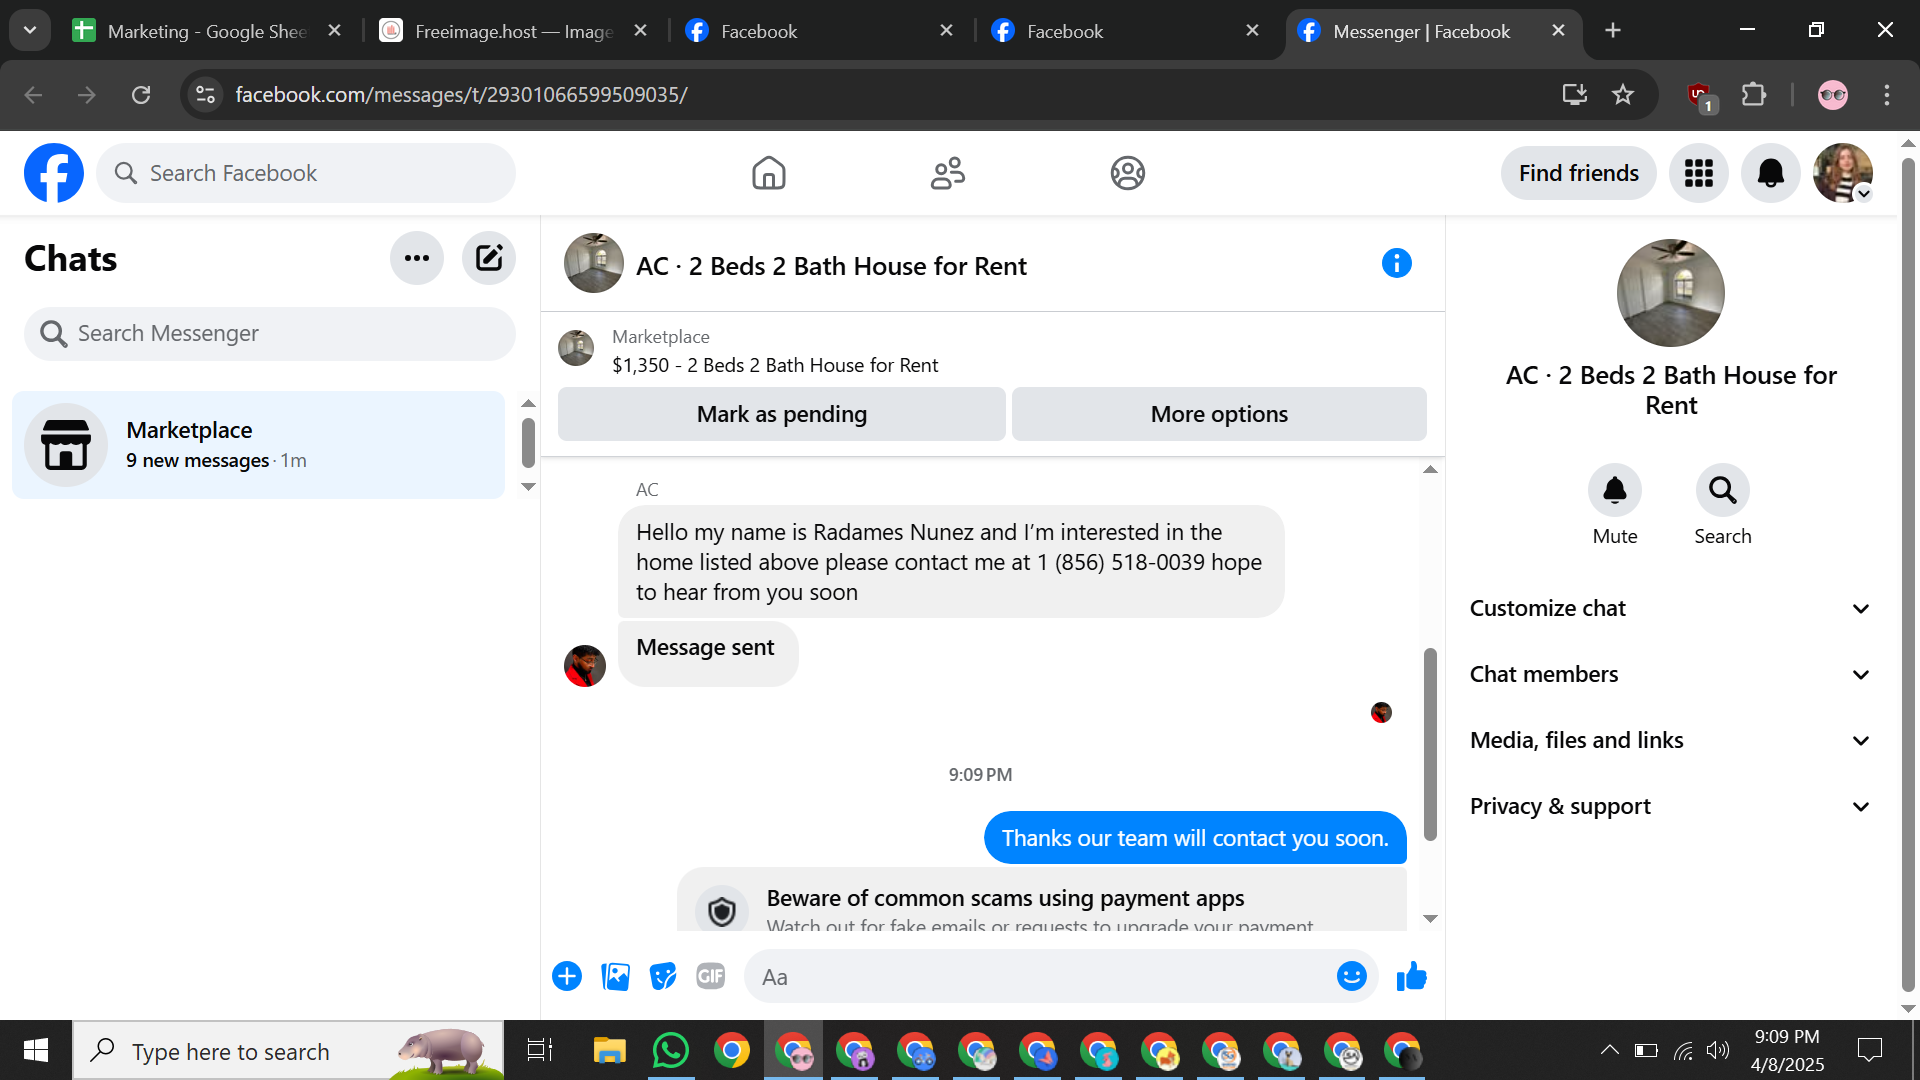Switch to Marketing Google Sheets tab

(205, 31)
